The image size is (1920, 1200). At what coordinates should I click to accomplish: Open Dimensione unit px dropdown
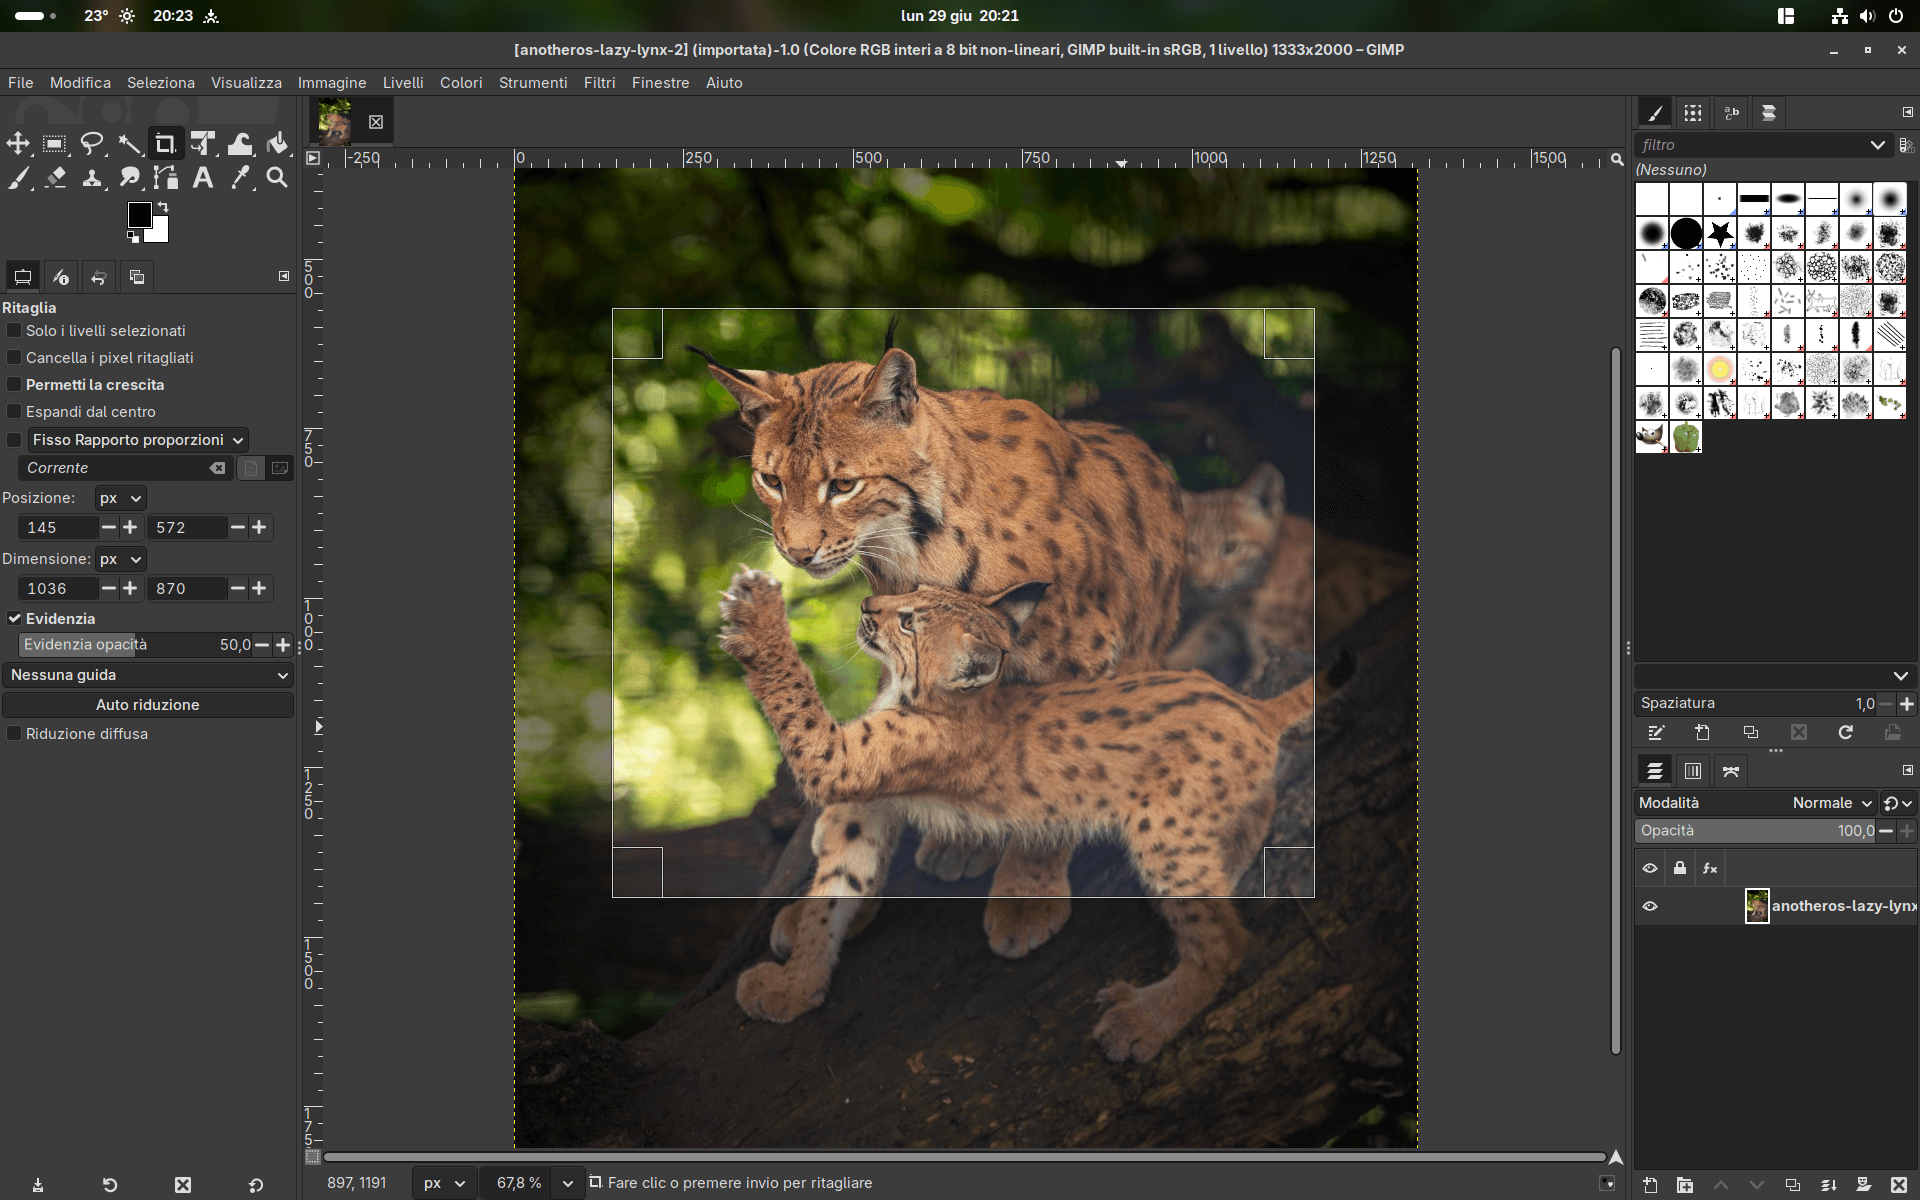tap(121, 559)
